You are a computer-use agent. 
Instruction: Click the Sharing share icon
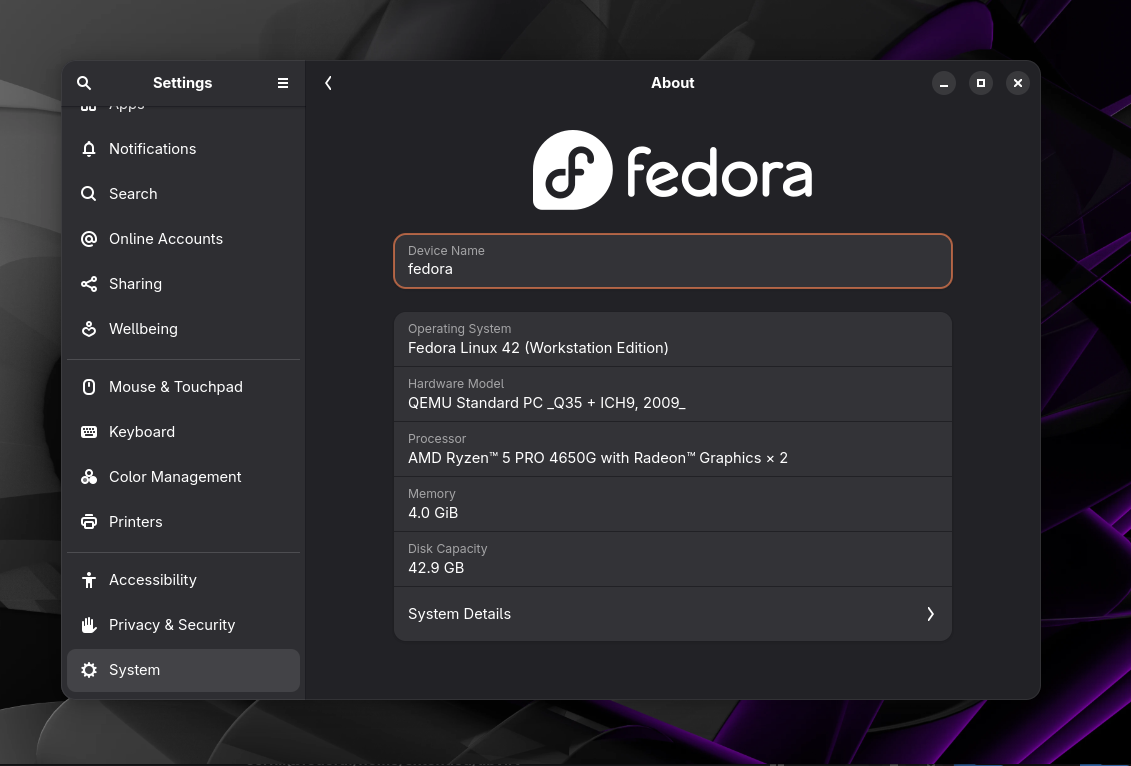coord(88,283)
